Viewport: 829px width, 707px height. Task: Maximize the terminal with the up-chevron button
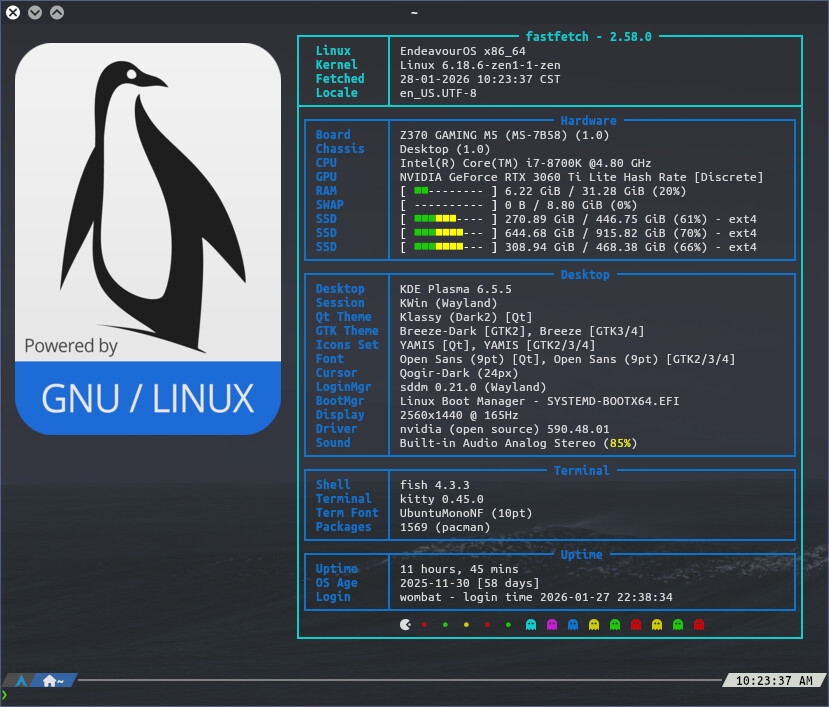[57, 13]
